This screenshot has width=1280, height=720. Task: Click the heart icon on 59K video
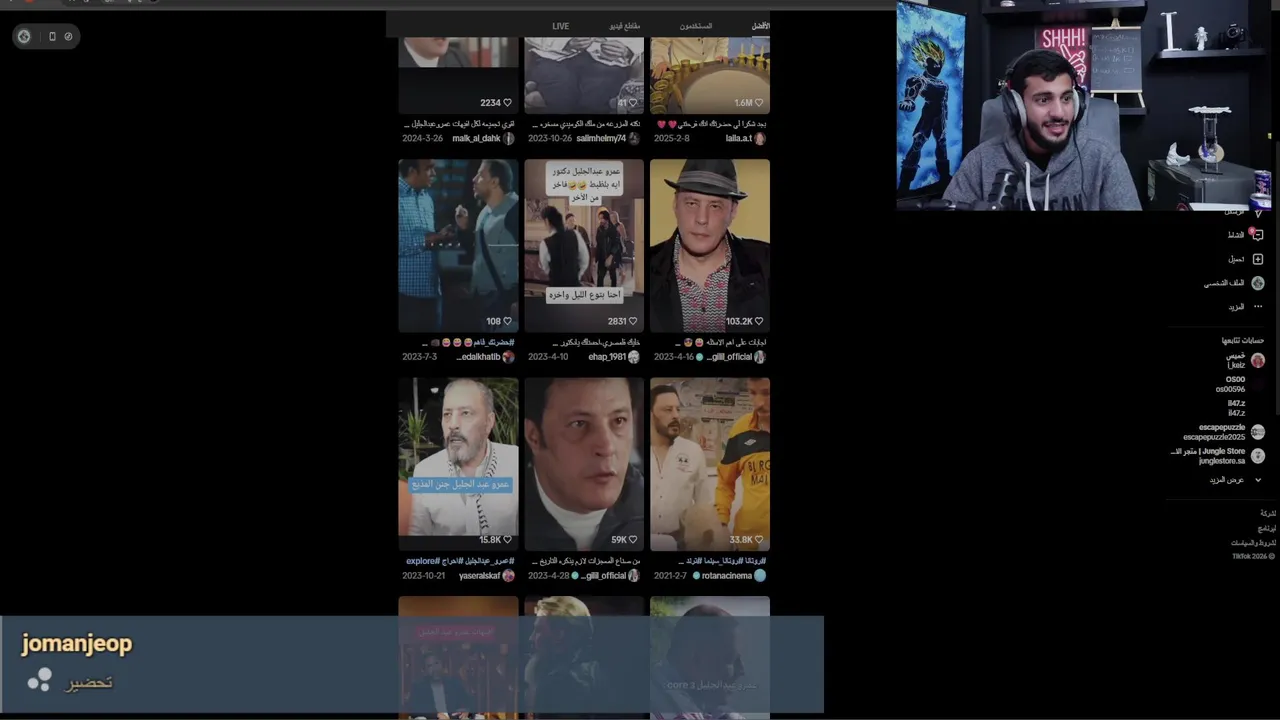tap(633, 540)
